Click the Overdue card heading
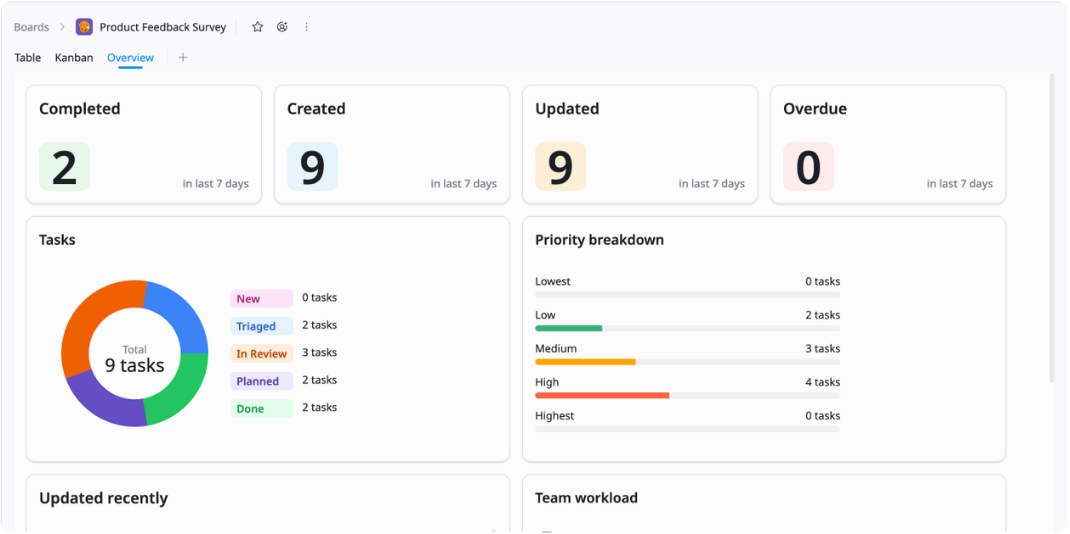The width and height of the screenshot is (1070, 534). click(815, 109)
